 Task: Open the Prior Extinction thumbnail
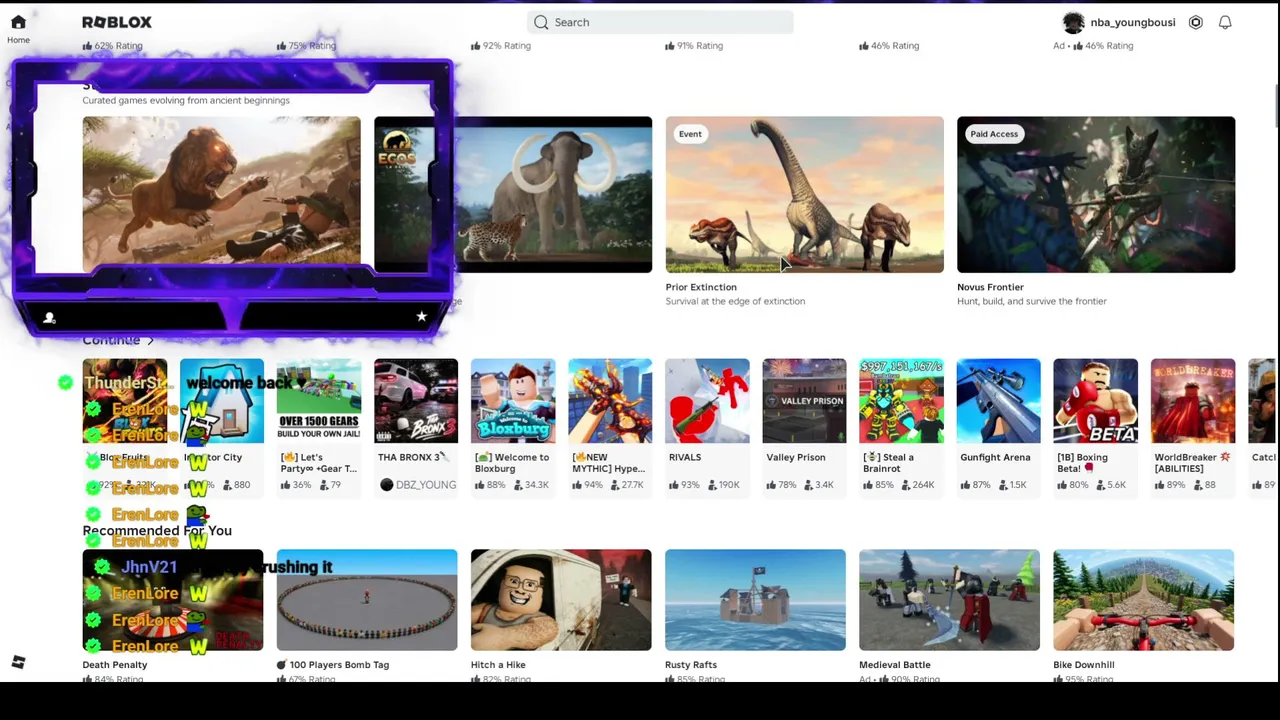(x=804, y=194)
